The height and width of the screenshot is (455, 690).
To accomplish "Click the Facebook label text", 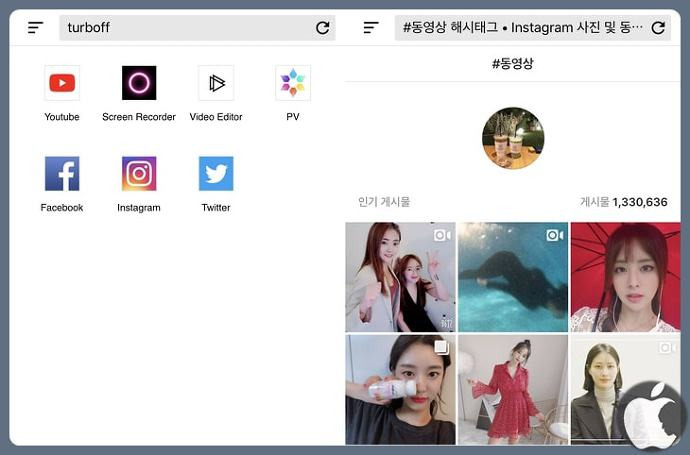I will (62, 207).
